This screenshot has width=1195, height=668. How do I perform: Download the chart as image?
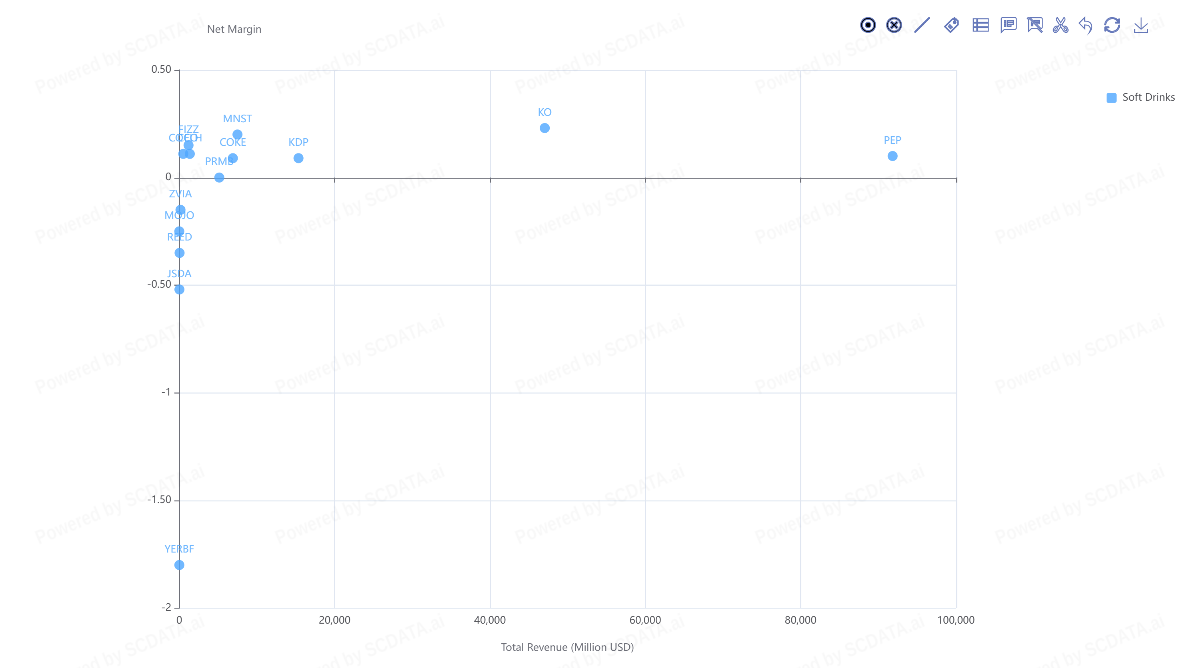1140,25
